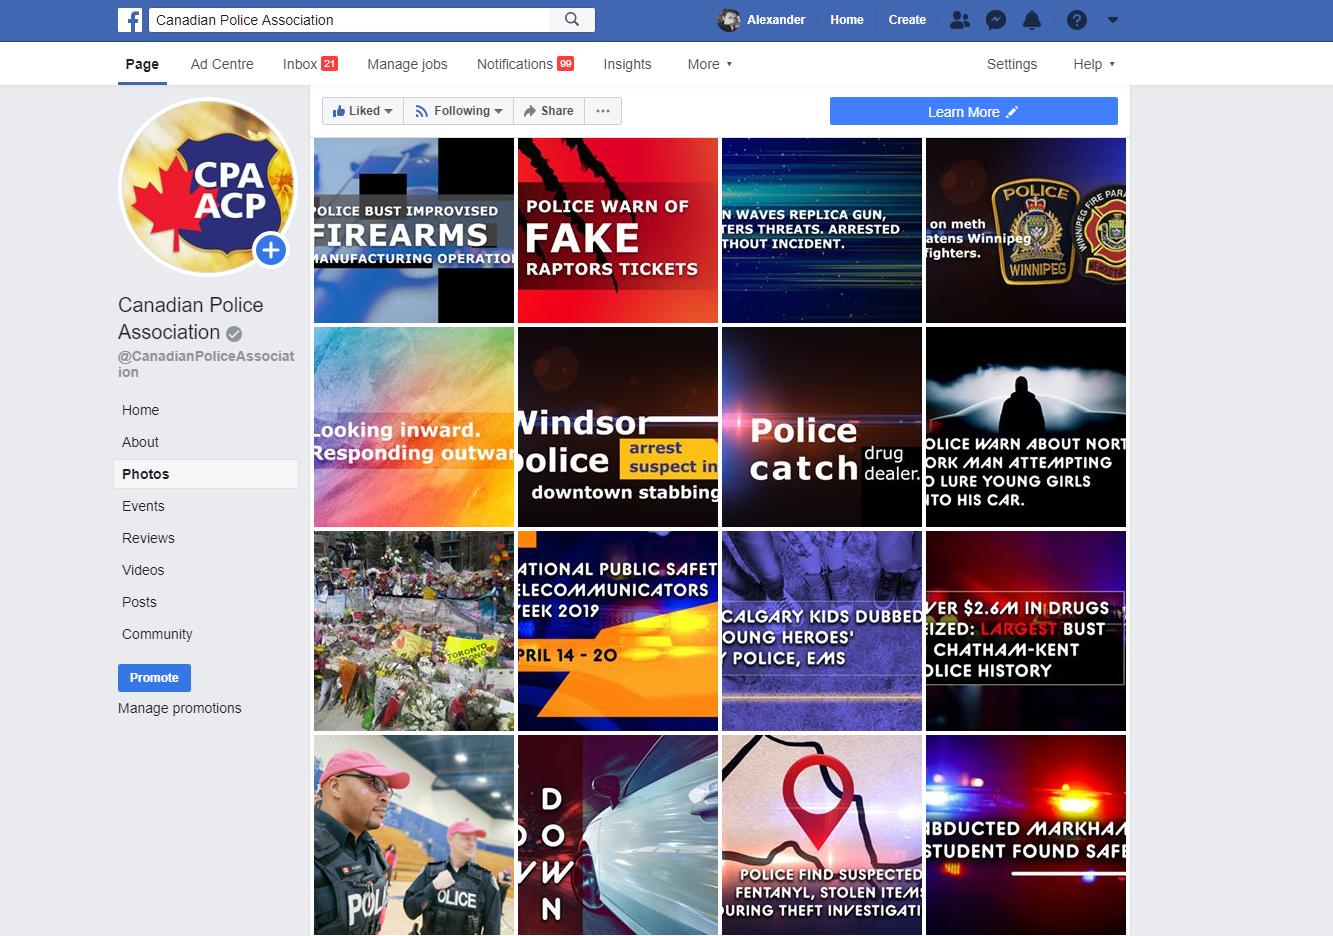Viewport: 1333px width, 936px height.
Task: Open the DOWN car photo
Action: pyautogui.click(x=618, y=835)
